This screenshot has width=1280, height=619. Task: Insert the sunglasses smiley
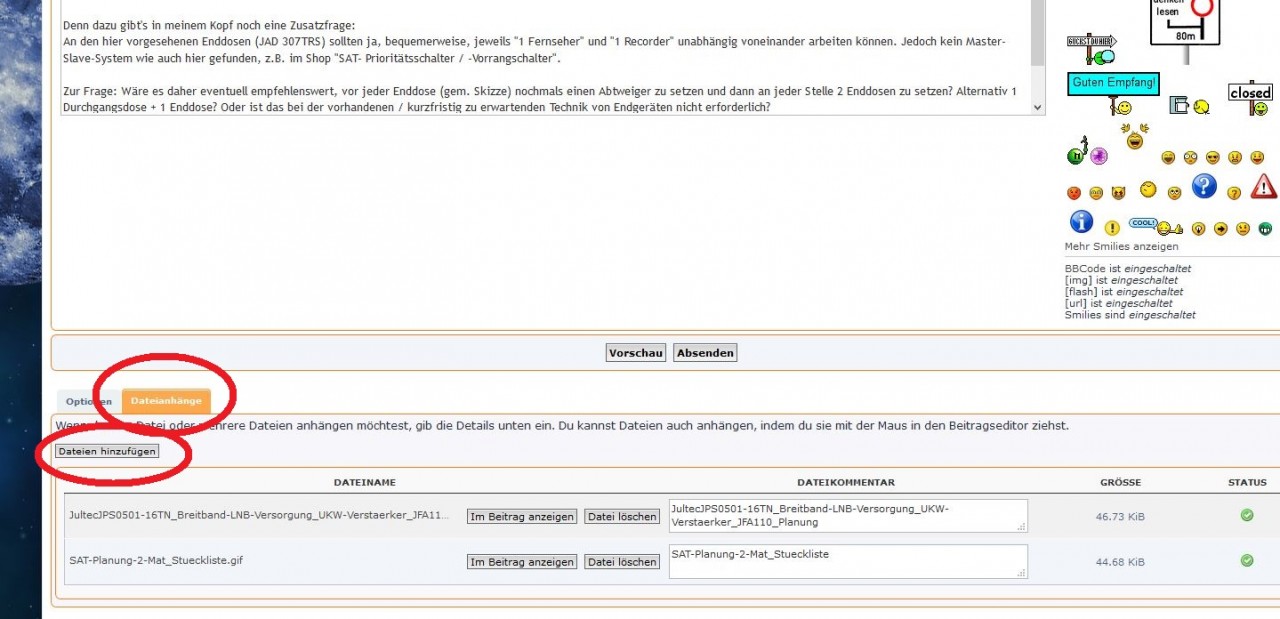[1212, 158]
